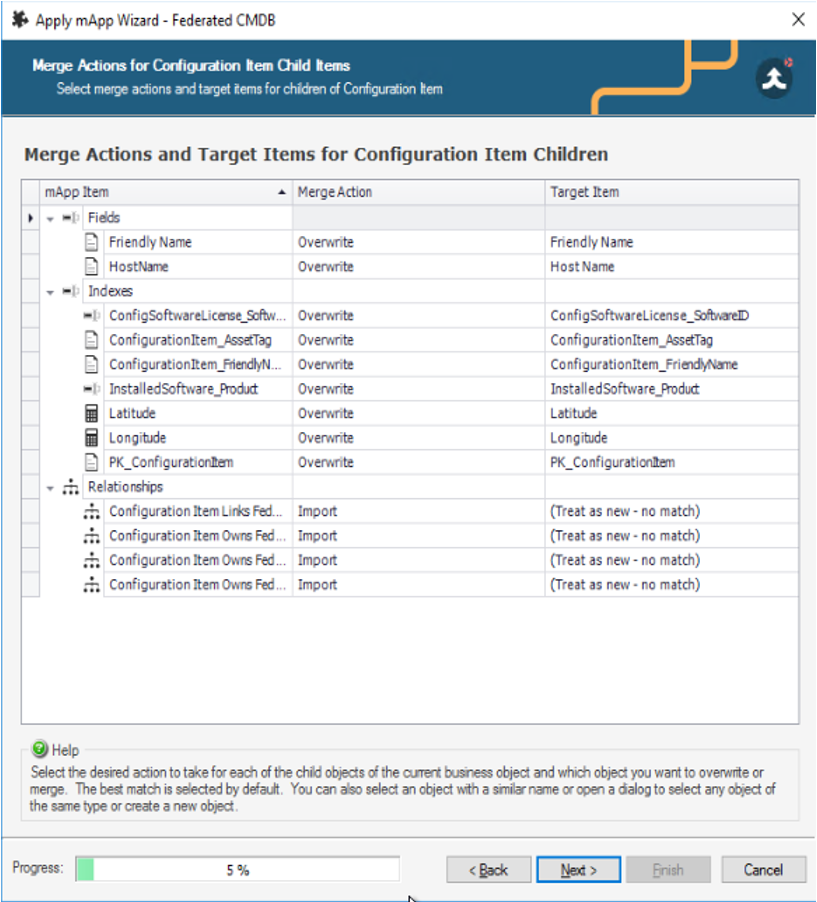The height and width of the screenshot is (902, 817).
Task: Select the Overwrite merge action for HostName
Action: tap(418, 267)
